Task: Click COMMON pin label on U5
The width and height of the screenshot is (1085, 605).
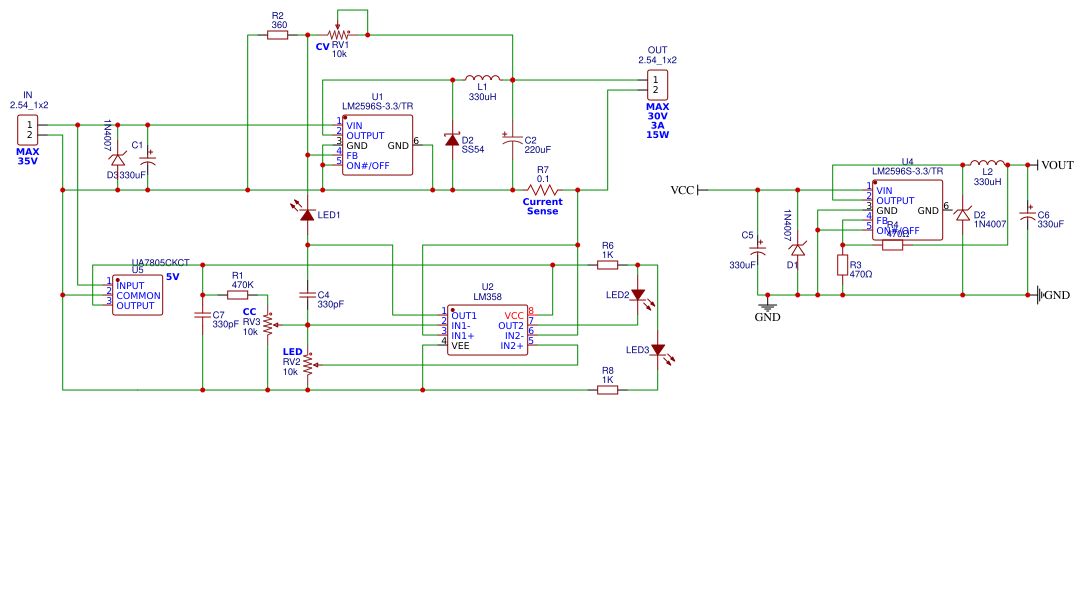Action: click(138, 296)
